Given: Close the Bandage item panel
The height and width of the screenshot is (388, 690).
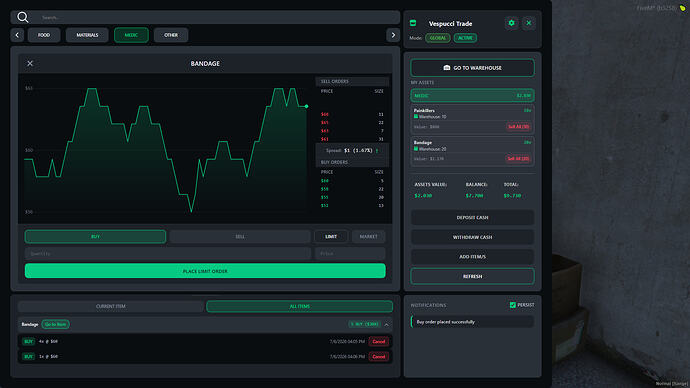Looking at the screenshot, I should tap(30, 63).
